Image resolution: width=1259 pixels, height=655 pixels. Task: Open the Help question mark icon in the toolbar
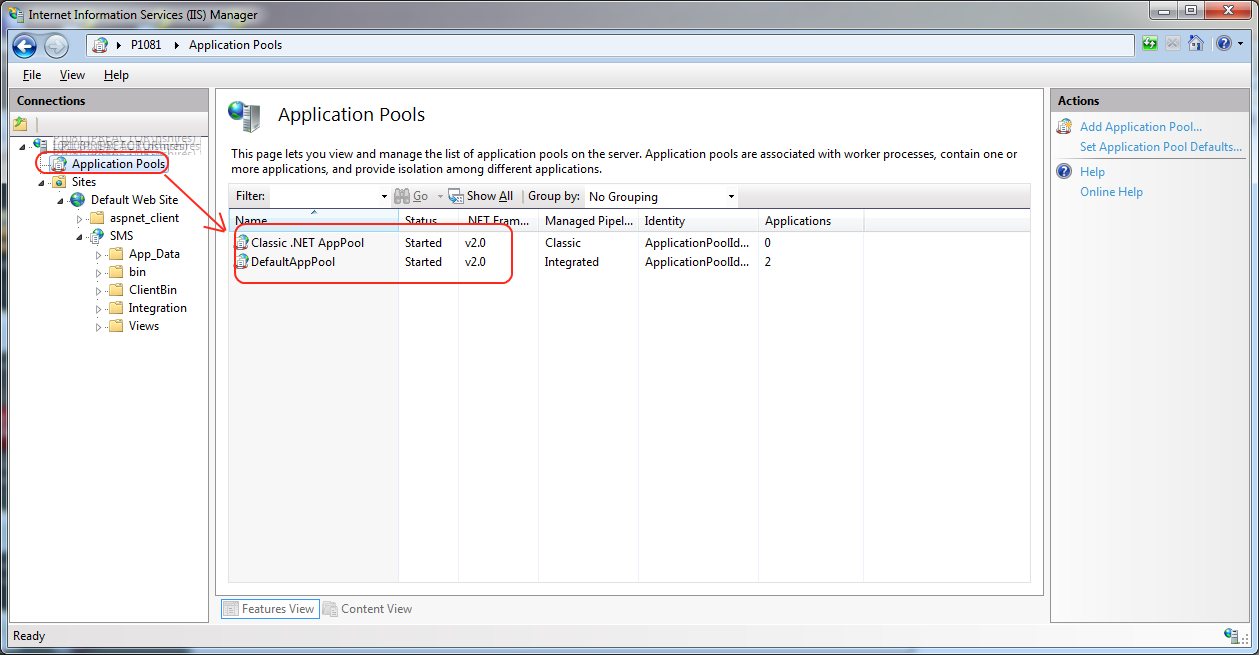(1222, 44)
